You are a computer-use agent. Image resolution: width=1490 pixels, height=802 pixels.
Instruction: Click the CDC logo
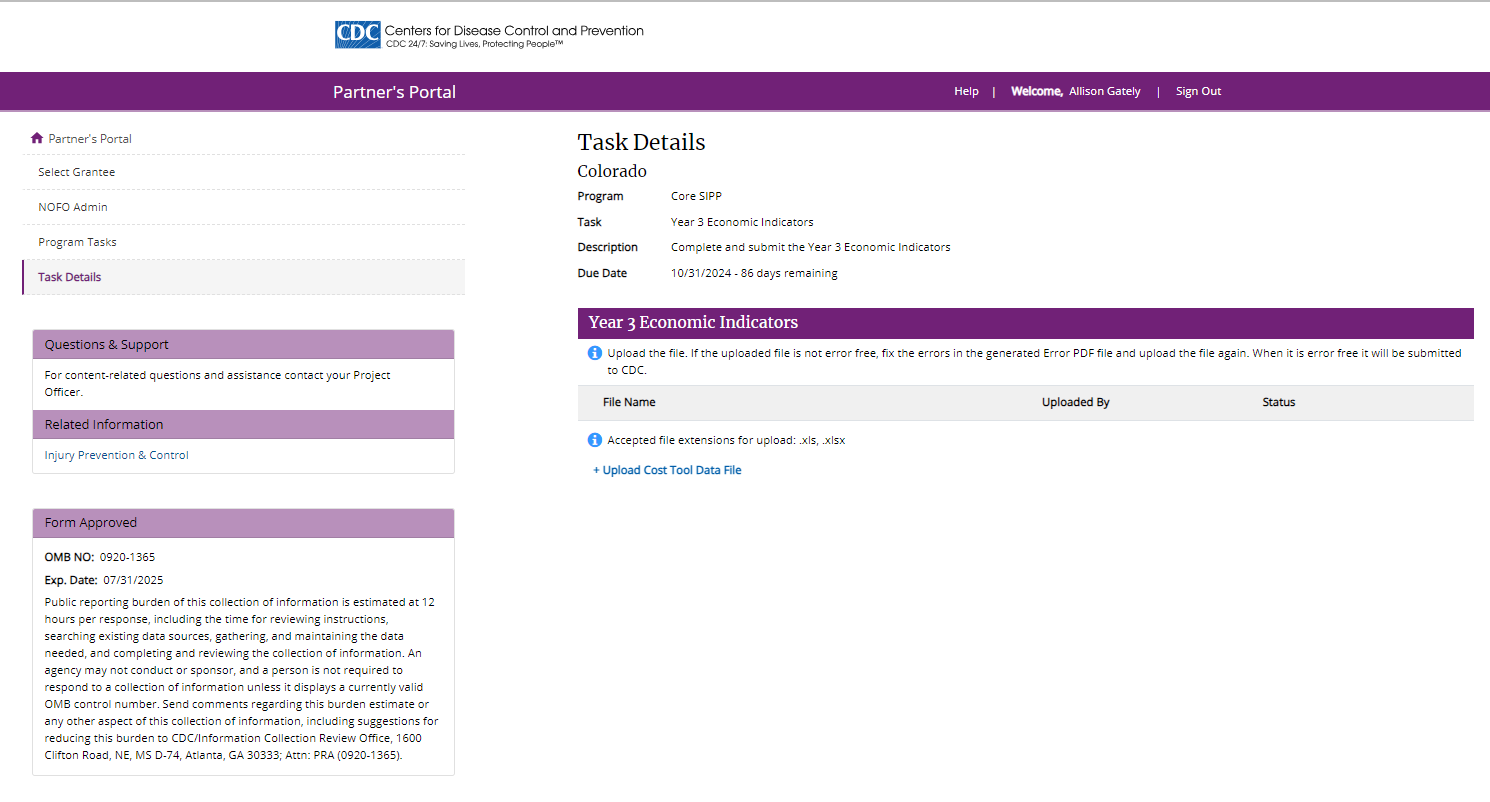tap(358, 35)
